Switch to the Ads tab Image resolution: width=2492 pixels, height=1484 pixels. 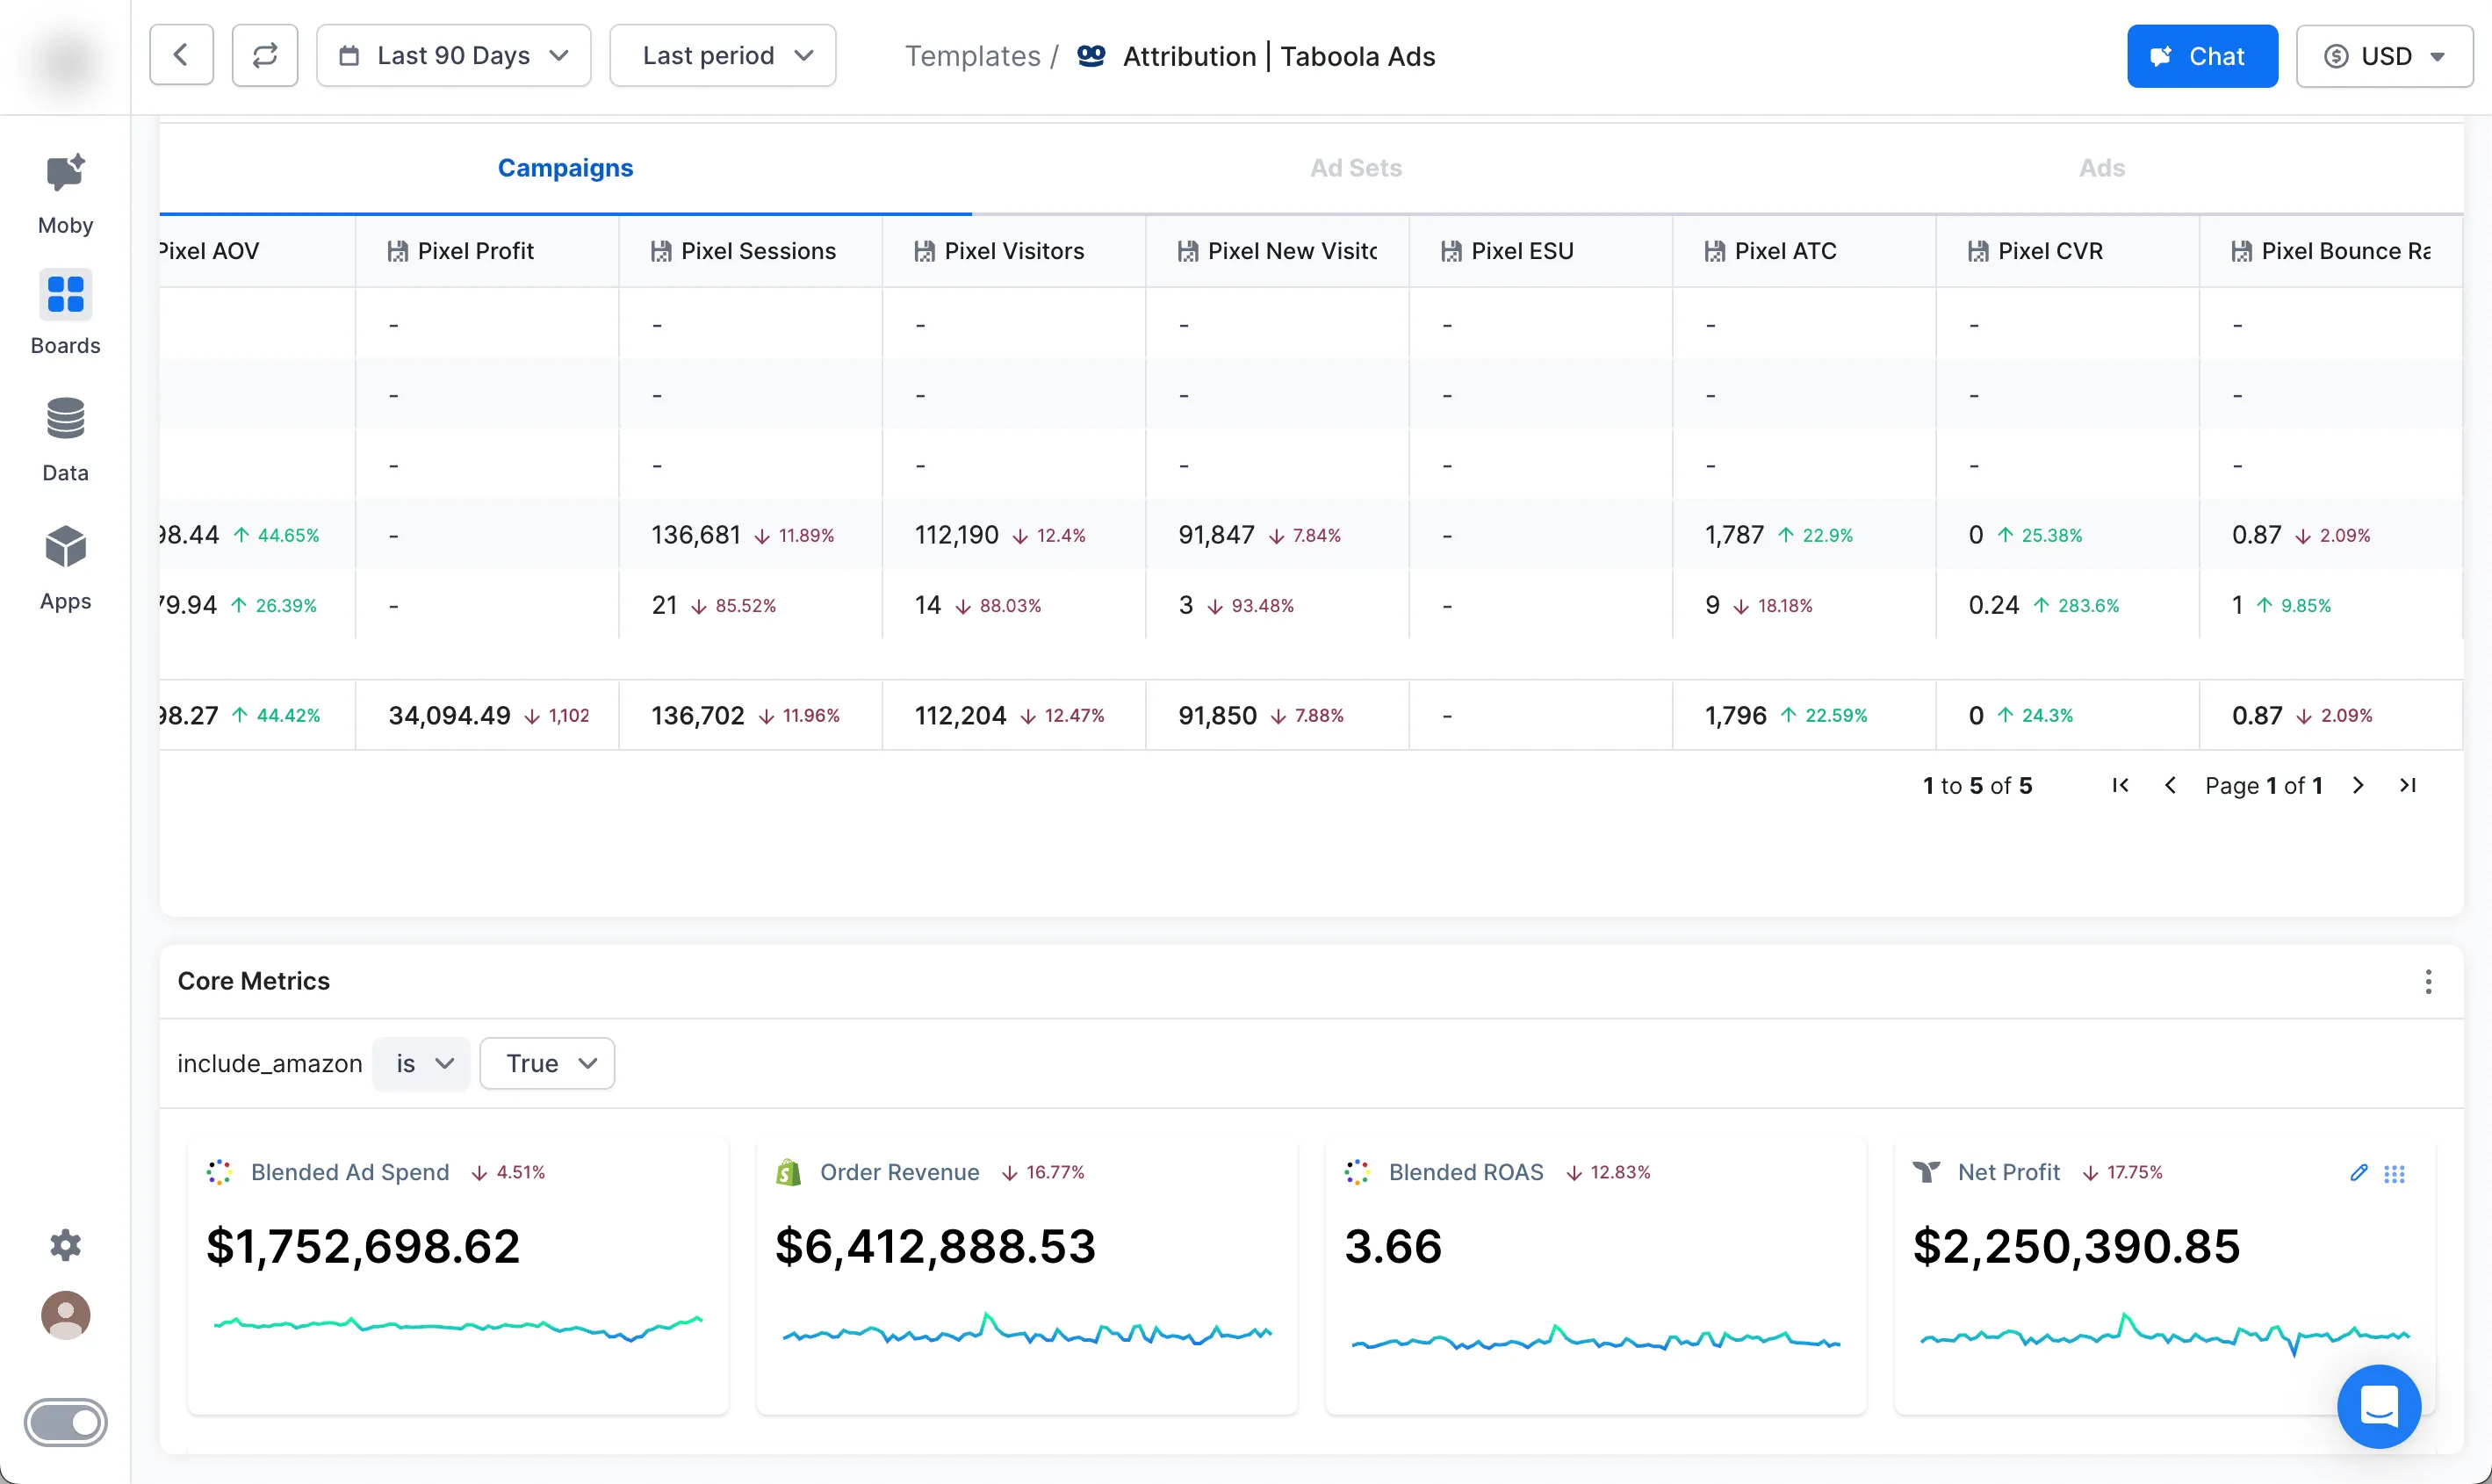(2101, 168)
